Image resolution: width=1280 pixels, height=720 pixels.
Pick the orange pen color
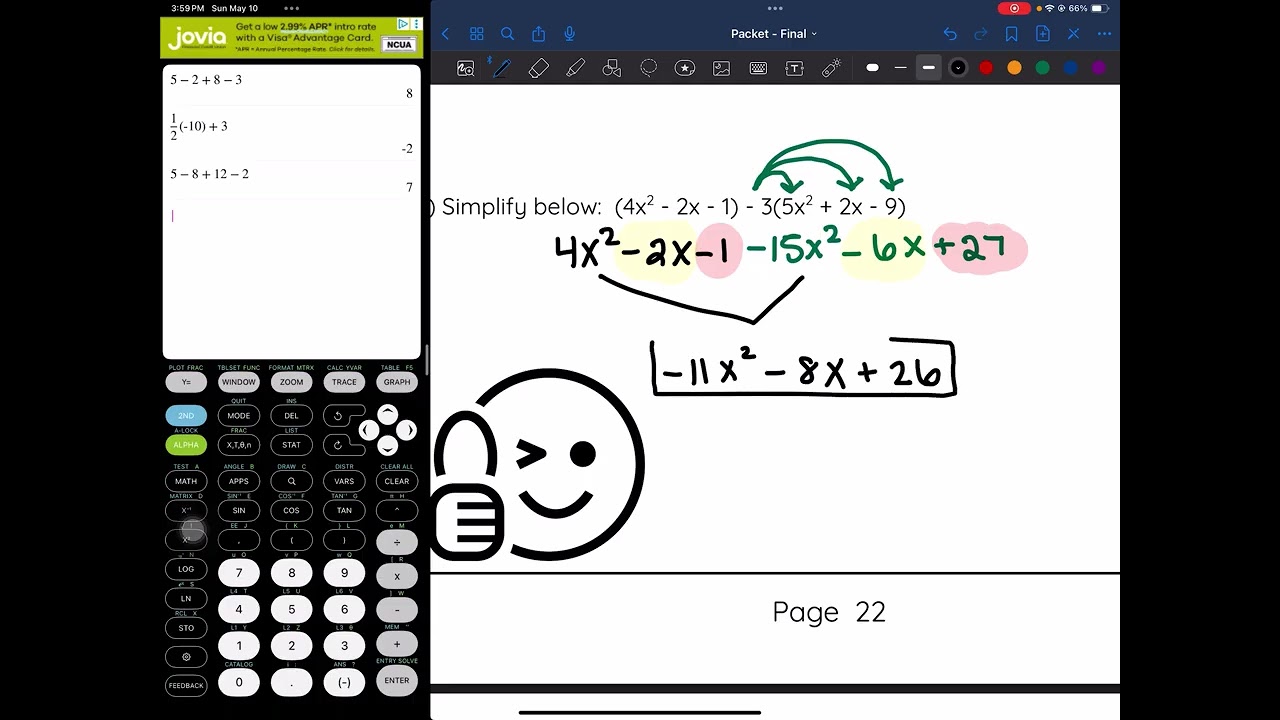tap(1014, 68)
